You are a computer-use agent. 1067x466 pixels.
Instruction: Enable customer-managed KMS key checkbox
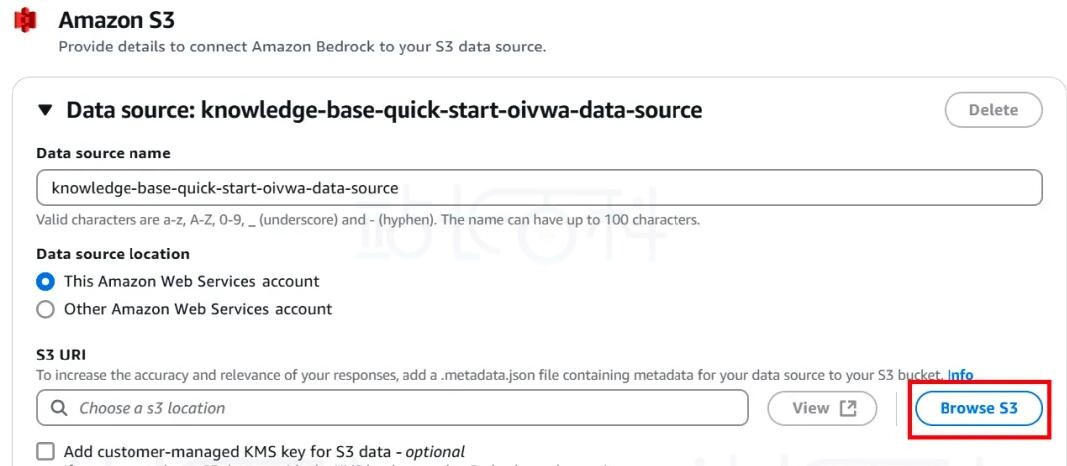tap(46, 452)
